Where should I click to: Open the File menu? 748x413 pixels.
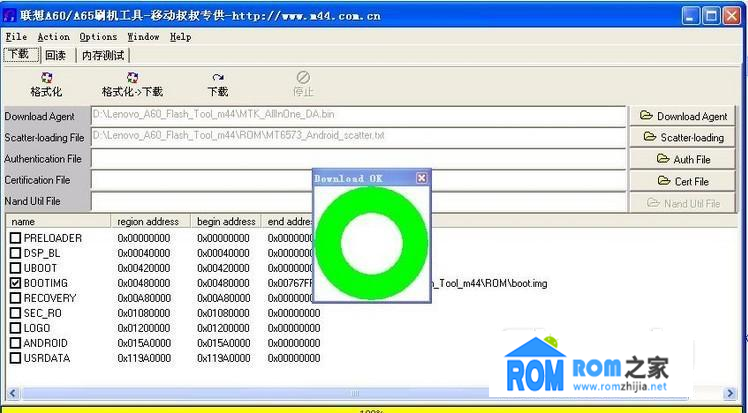(16, 37)
